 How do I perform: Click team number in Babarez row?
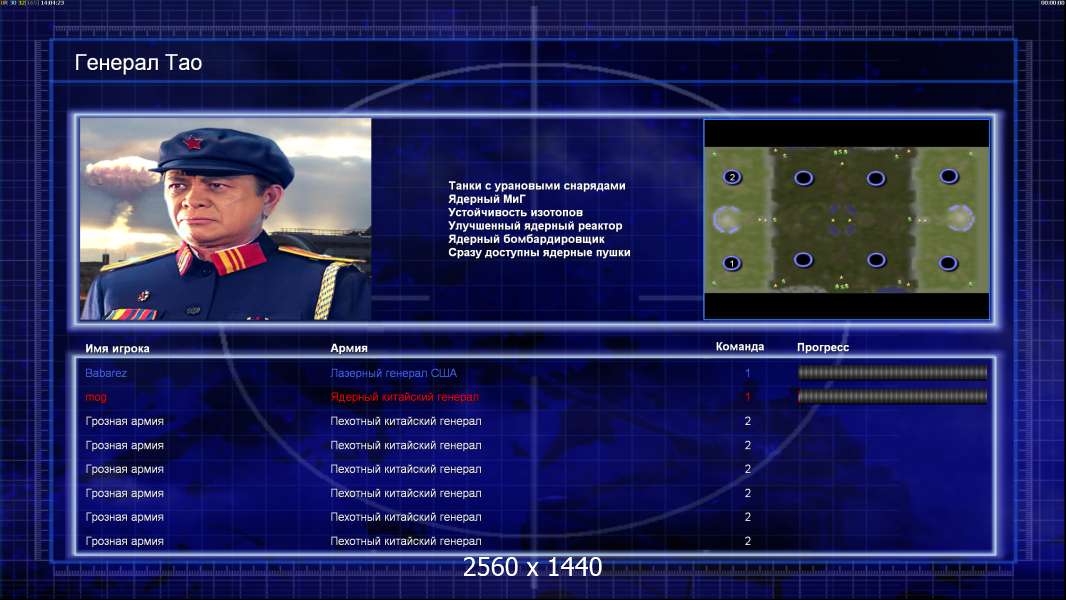(x=747, y=373)
